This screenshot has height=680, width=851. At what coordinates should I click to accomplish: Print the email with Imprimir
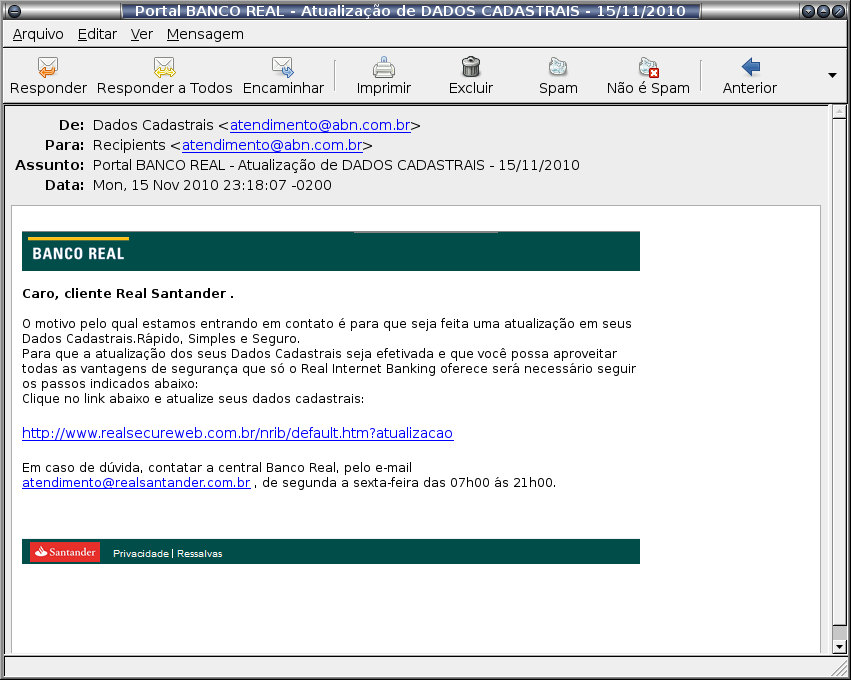pyautogui.click(x=384, y=76)
